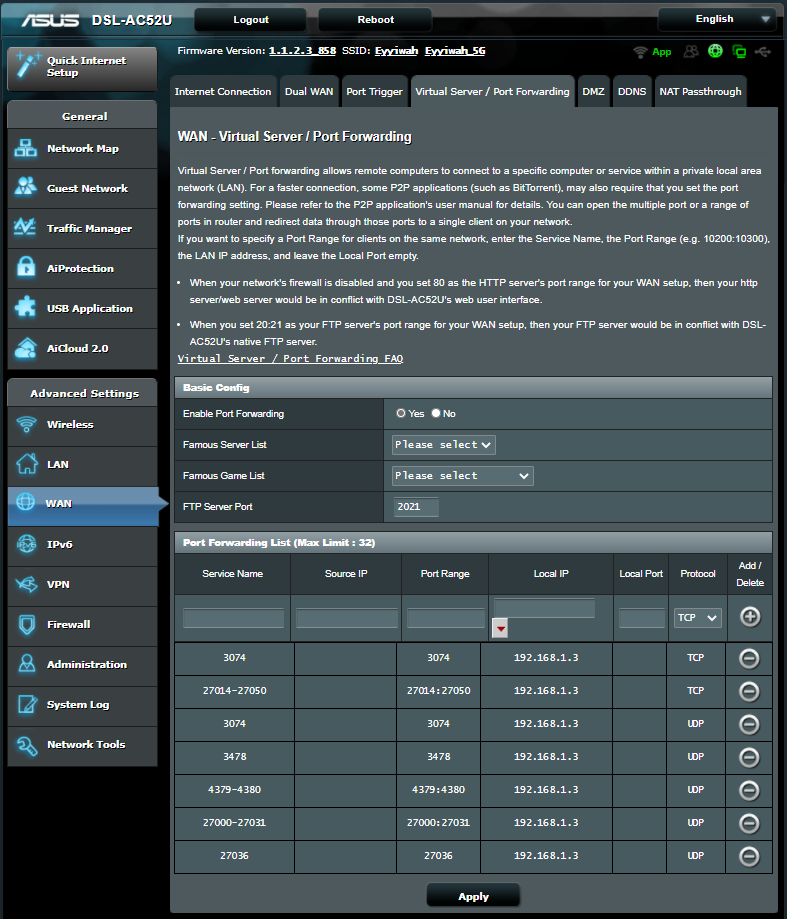This screenshot has height=919, width=787.
Task: Click the FTP Server Port field
Action: click(416, 507)
